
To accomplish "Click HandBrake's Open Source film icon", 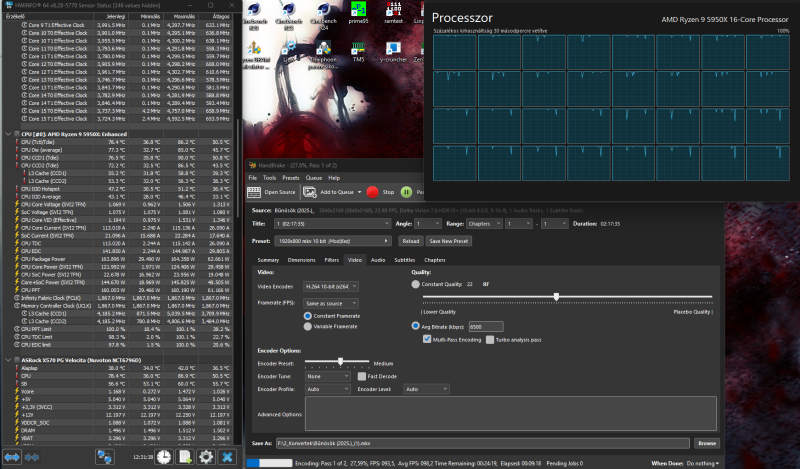I will 254,192.
